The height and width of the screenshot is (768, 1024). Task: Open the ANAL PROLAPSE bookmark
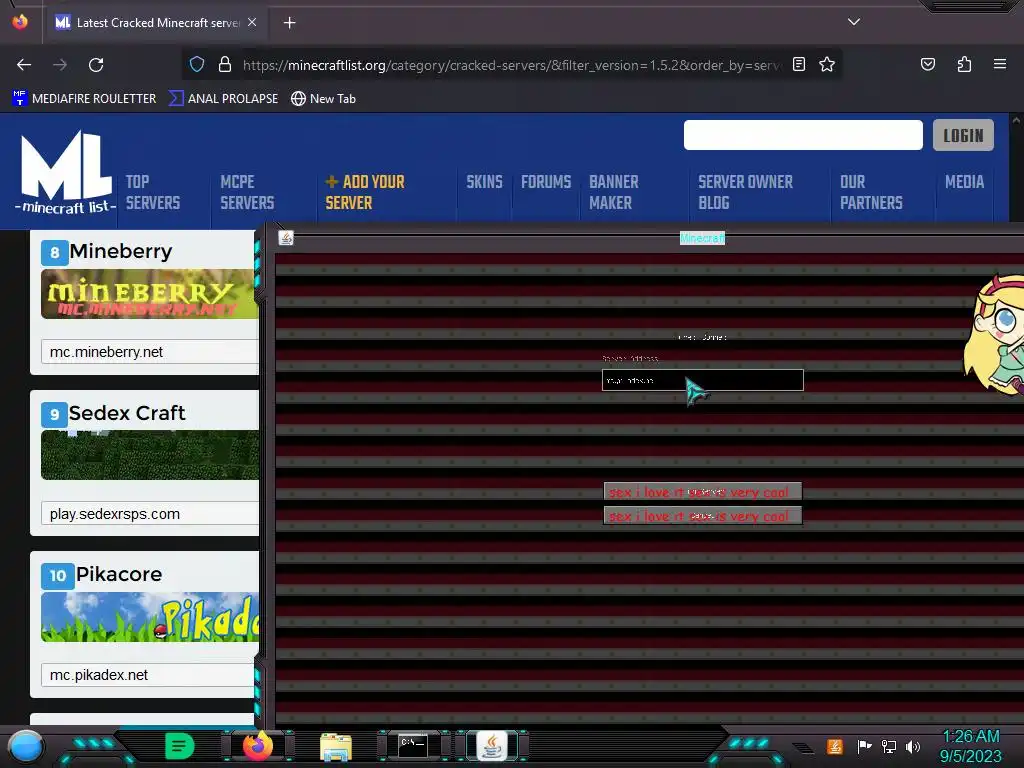[x=223, y=99]
